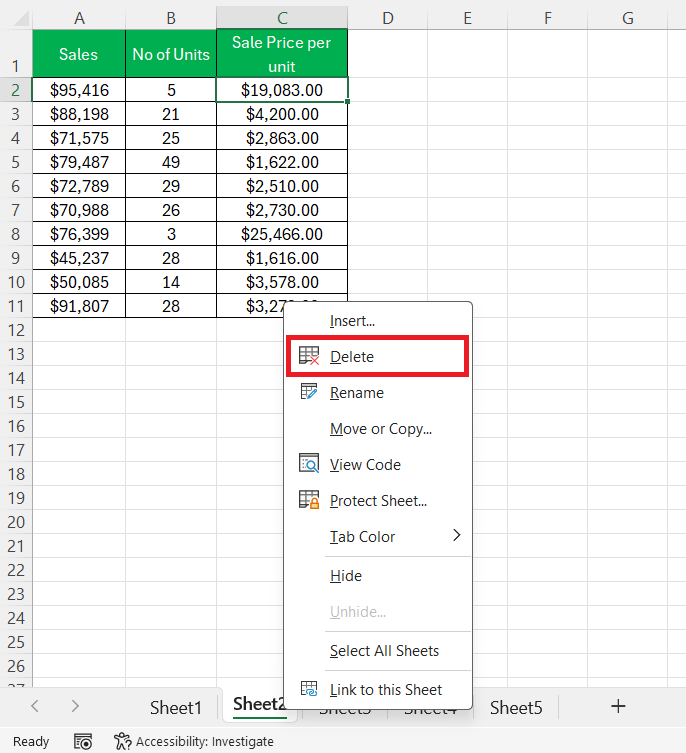Add a new sheet with plus button
Screen dimensions: 686x753
point(618,706)
